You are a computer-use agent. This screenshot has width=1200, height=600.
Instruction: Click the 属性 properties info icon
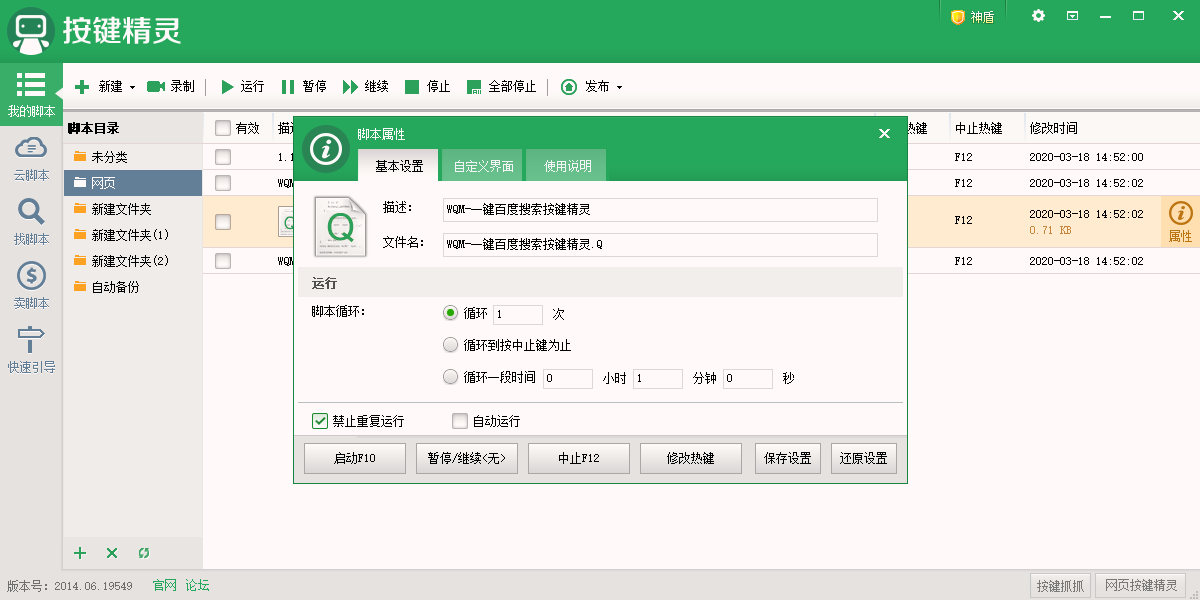click(1181, 222)
